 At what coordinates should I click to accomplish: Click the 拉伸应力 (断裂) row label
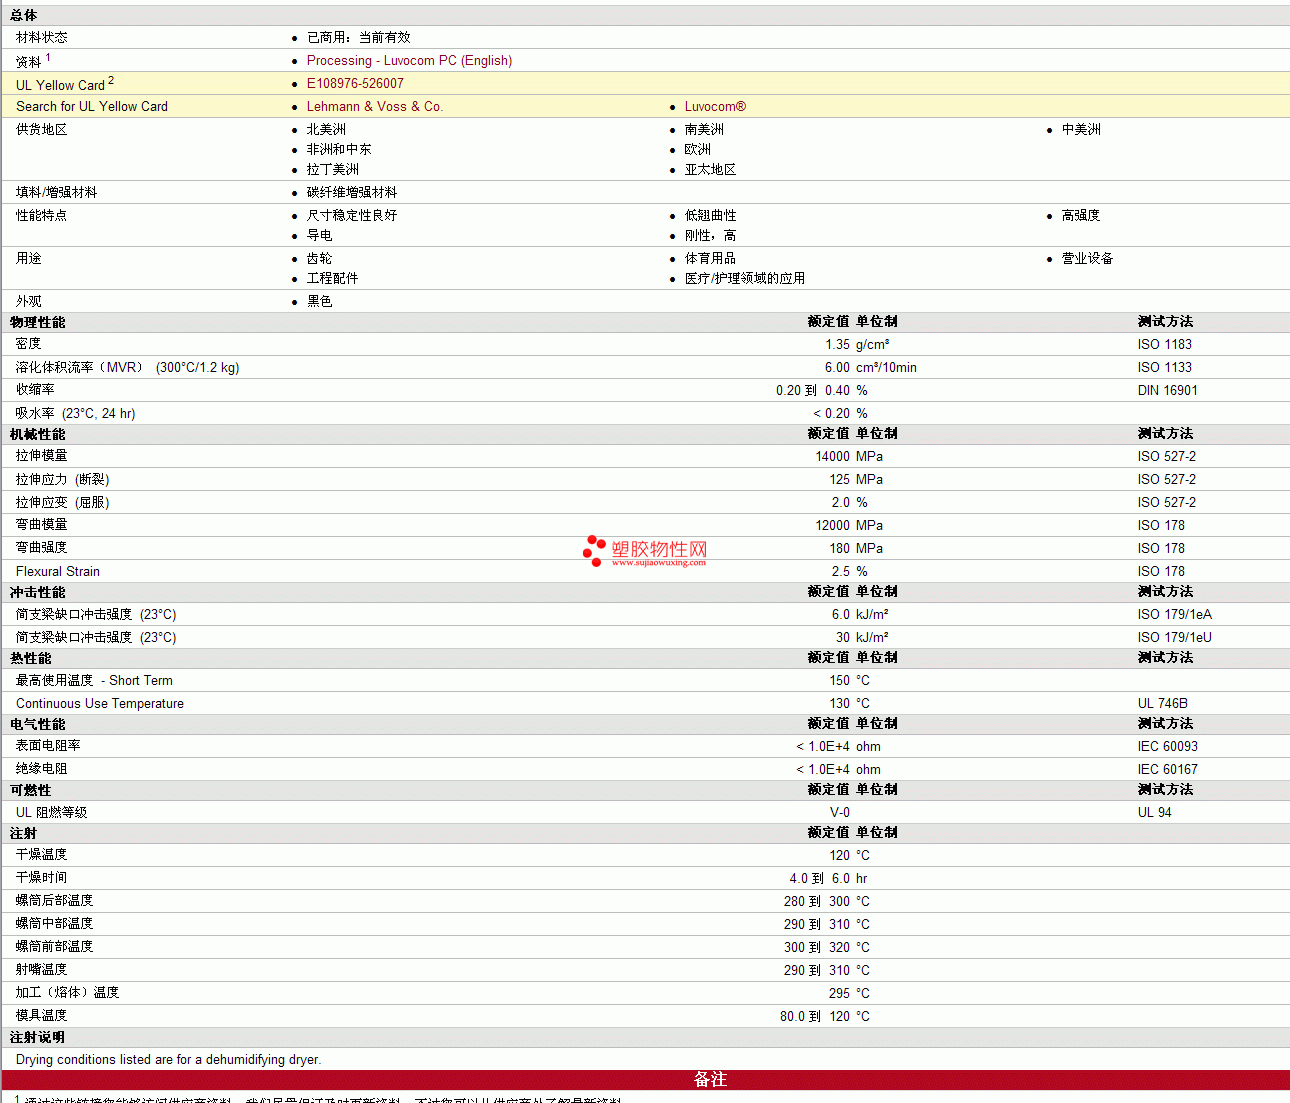click(x=62, y=479)
